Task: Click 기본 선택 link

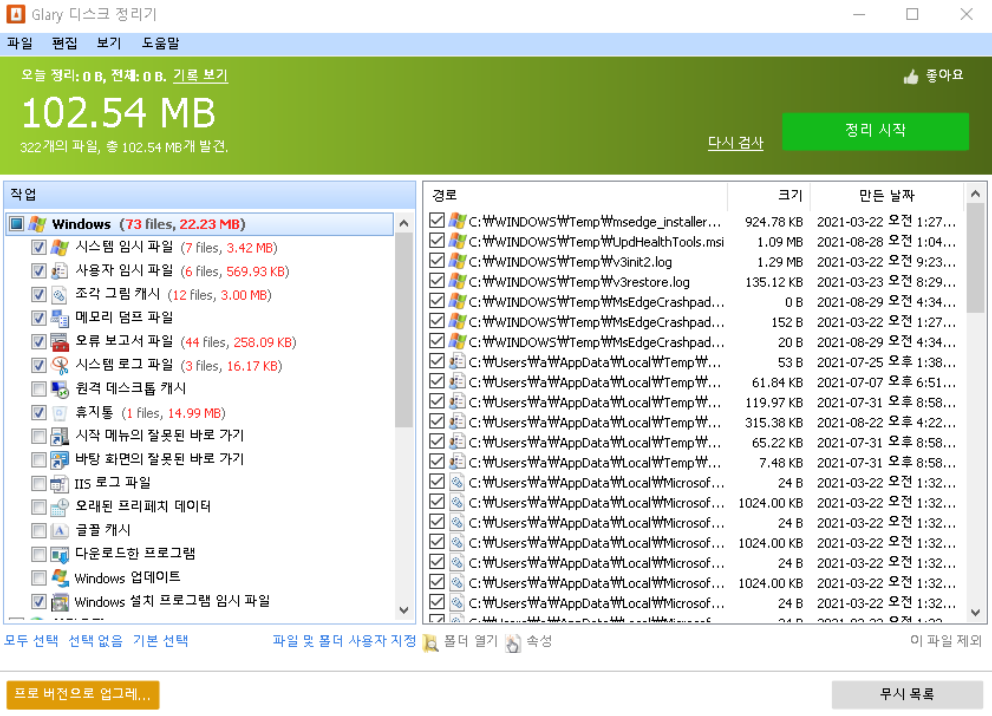Action: 161,641
